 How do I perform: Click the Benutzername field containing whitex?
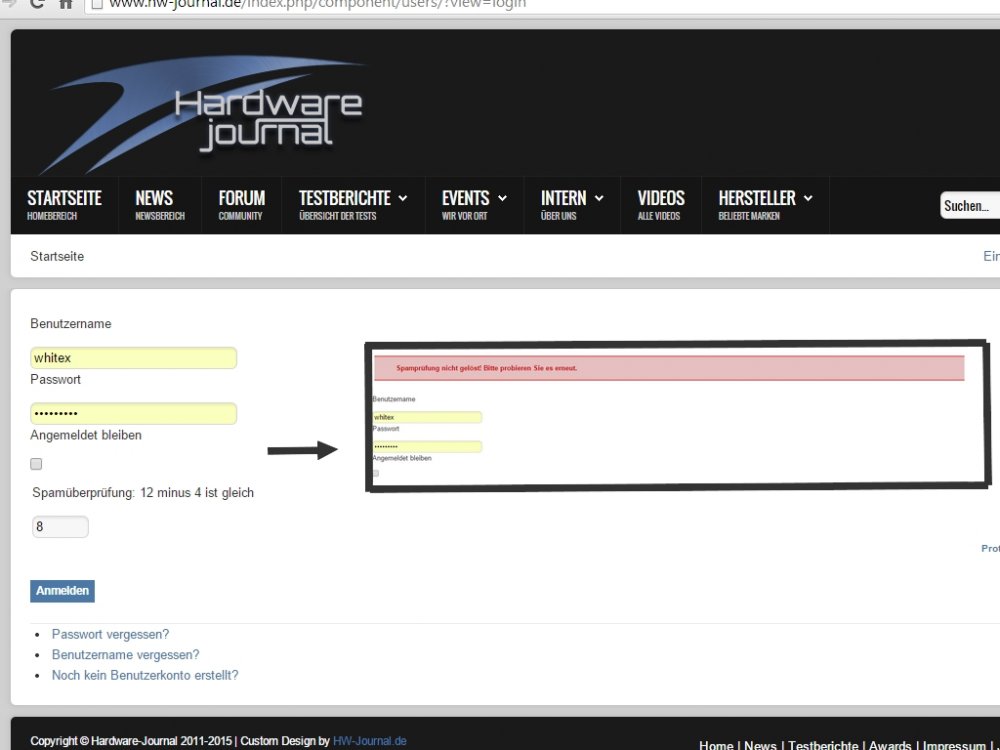pos(134,358)
